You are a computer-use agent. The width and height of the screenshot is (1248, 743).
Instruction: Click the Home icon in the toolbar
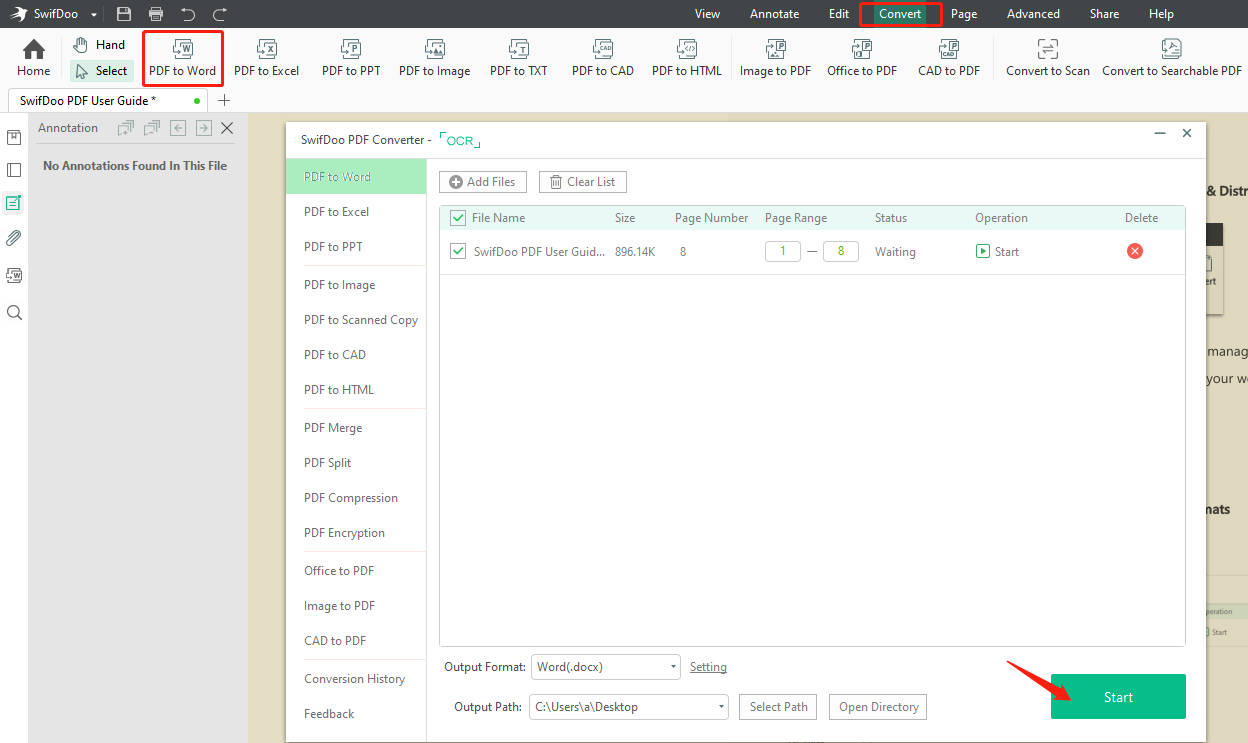[x=33, y=58]
